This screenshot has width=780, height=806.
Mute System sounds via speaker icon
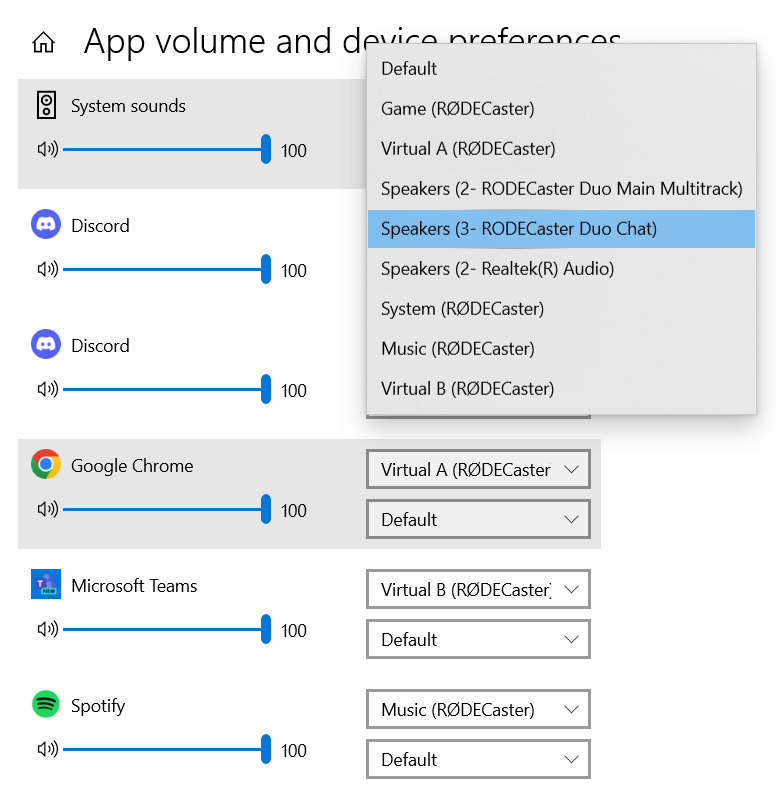click(x=47, y=150)
